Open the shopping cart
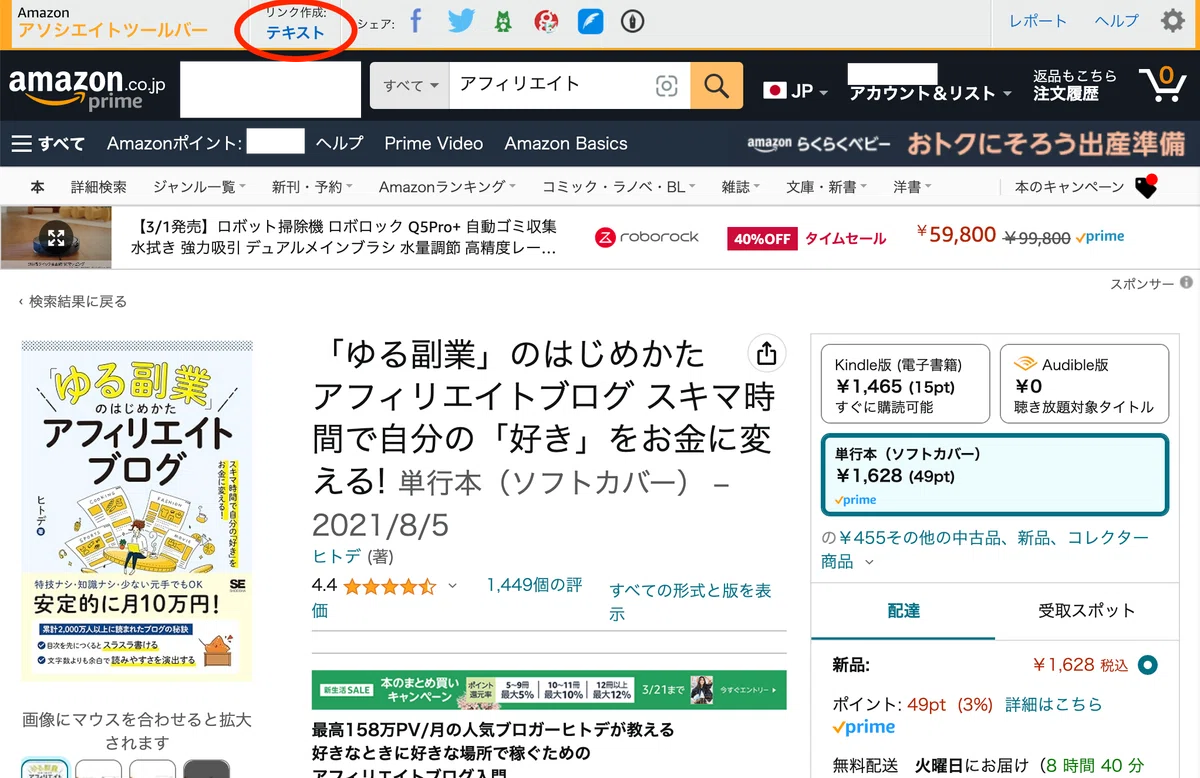 1162,85
